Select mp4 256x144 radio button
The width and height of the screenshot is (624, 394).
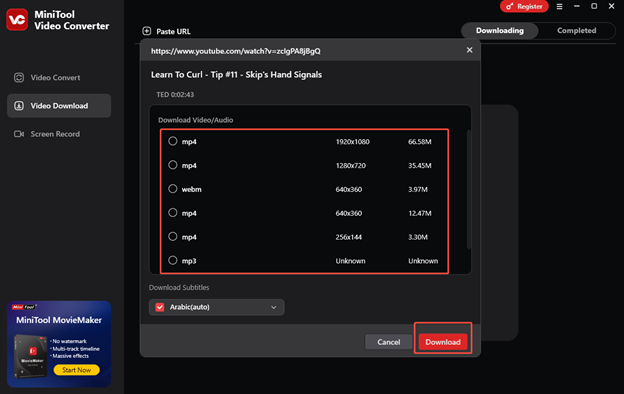172,236
